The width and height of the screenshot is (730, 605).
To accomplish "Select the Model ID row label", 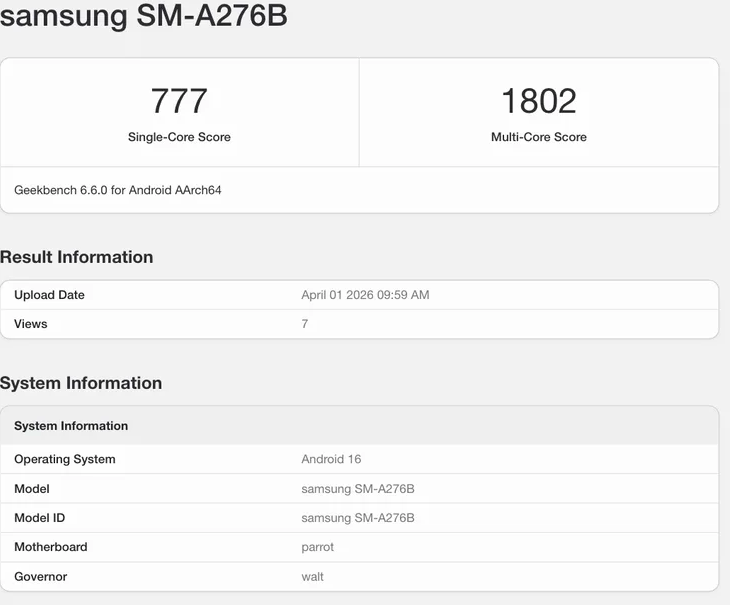I will pos(39,518).
